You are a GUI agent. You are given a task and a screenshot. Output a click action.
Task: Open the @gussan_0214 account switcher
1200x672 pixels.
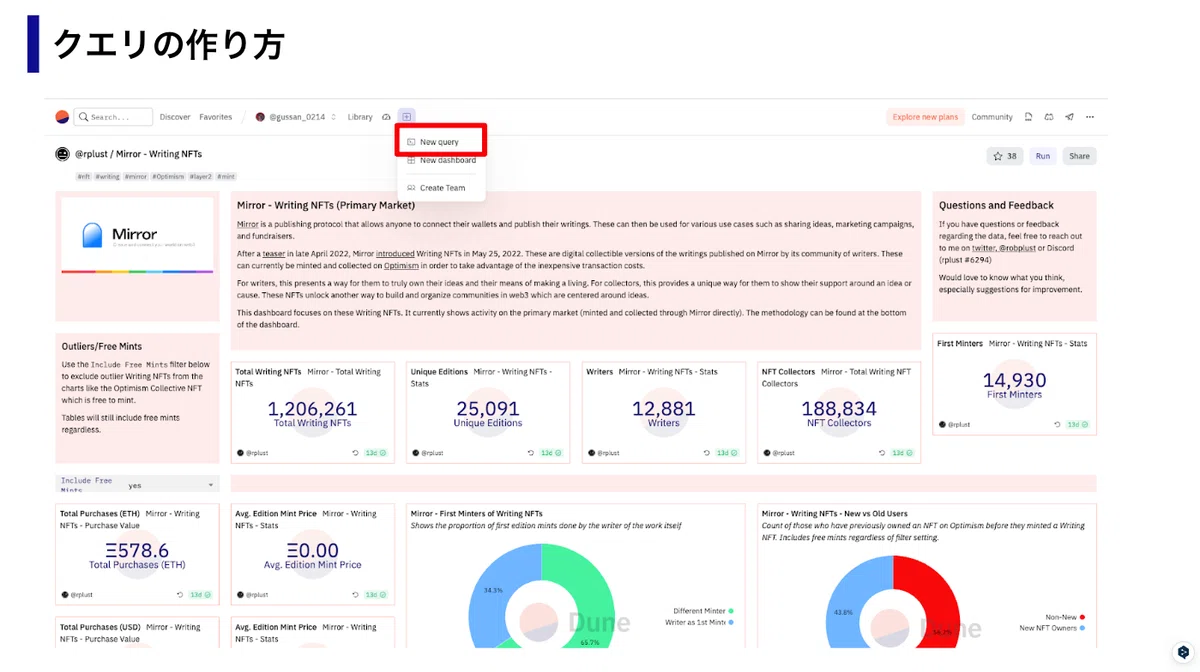(x=295, y=117)
